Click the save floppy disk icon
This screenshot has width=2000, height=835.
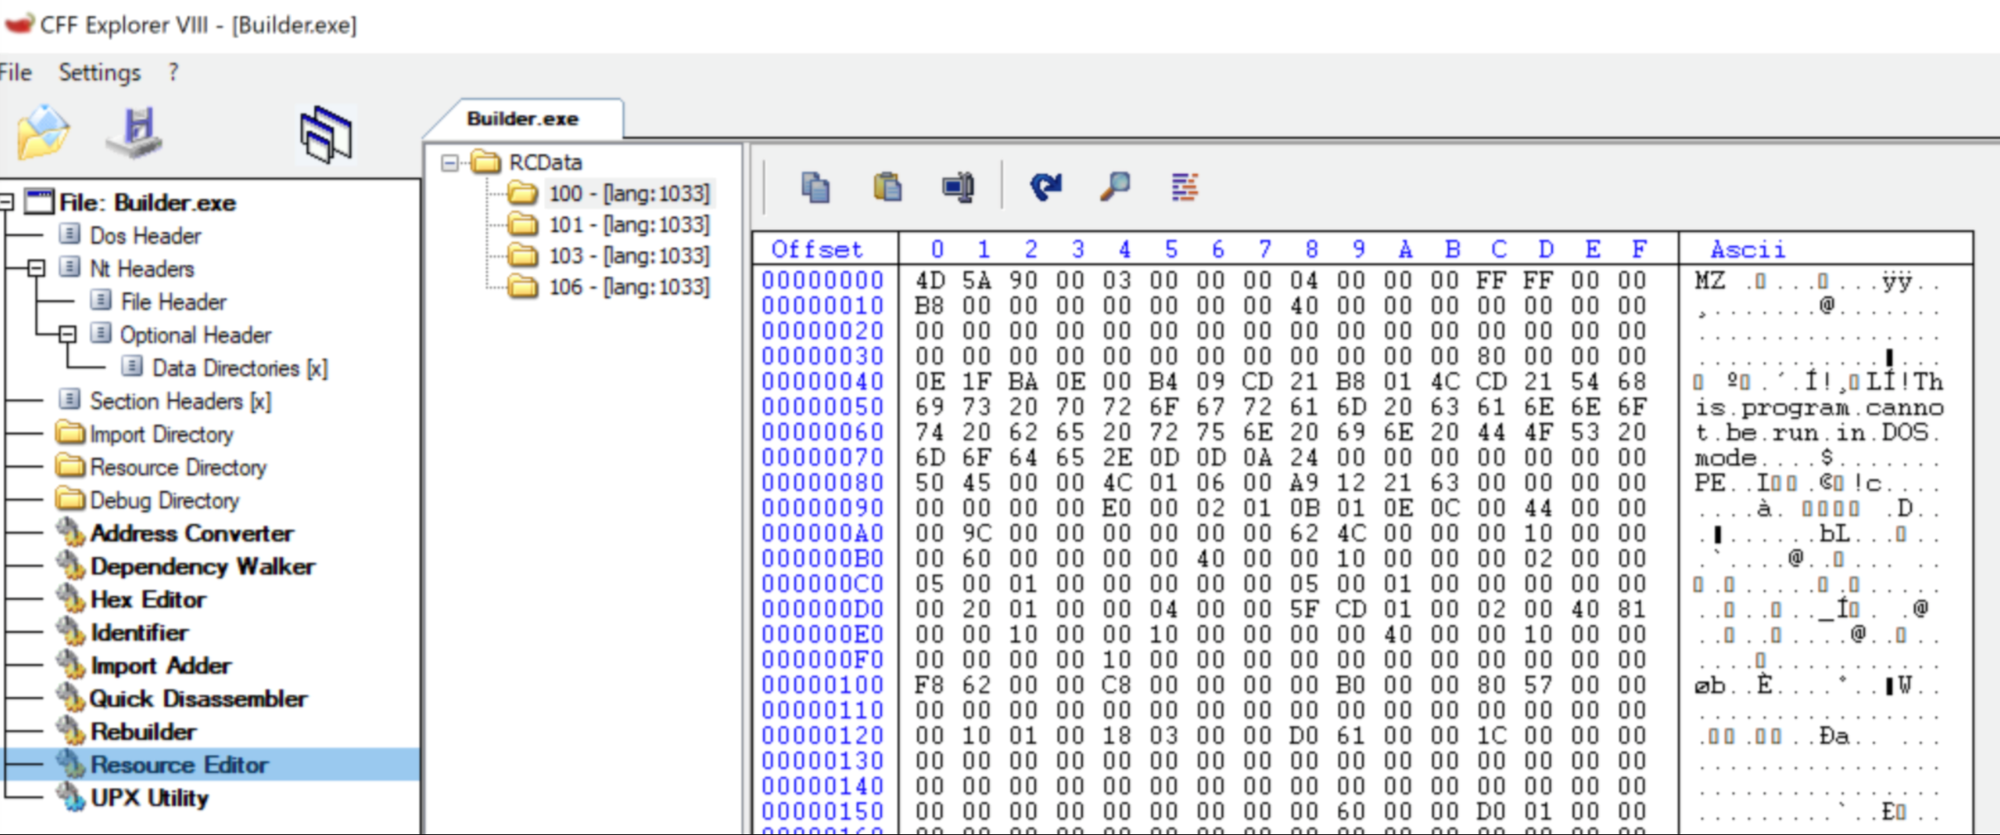136,132
